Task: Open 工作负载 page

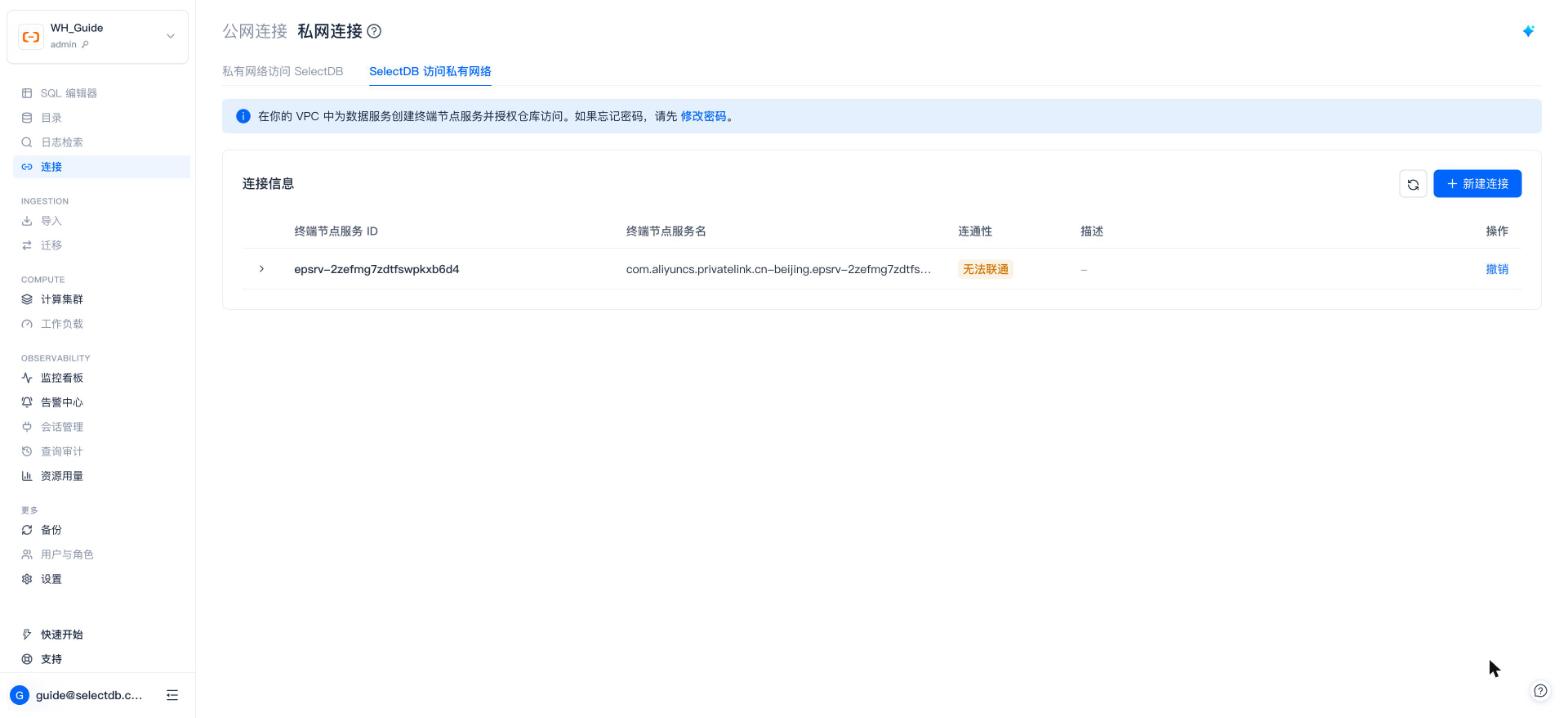Action: [61, 324]
